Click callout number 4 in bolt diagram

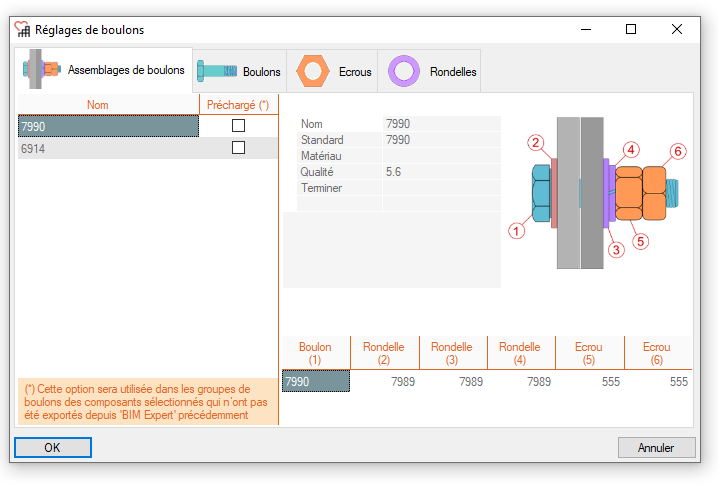tap(630, 151)
